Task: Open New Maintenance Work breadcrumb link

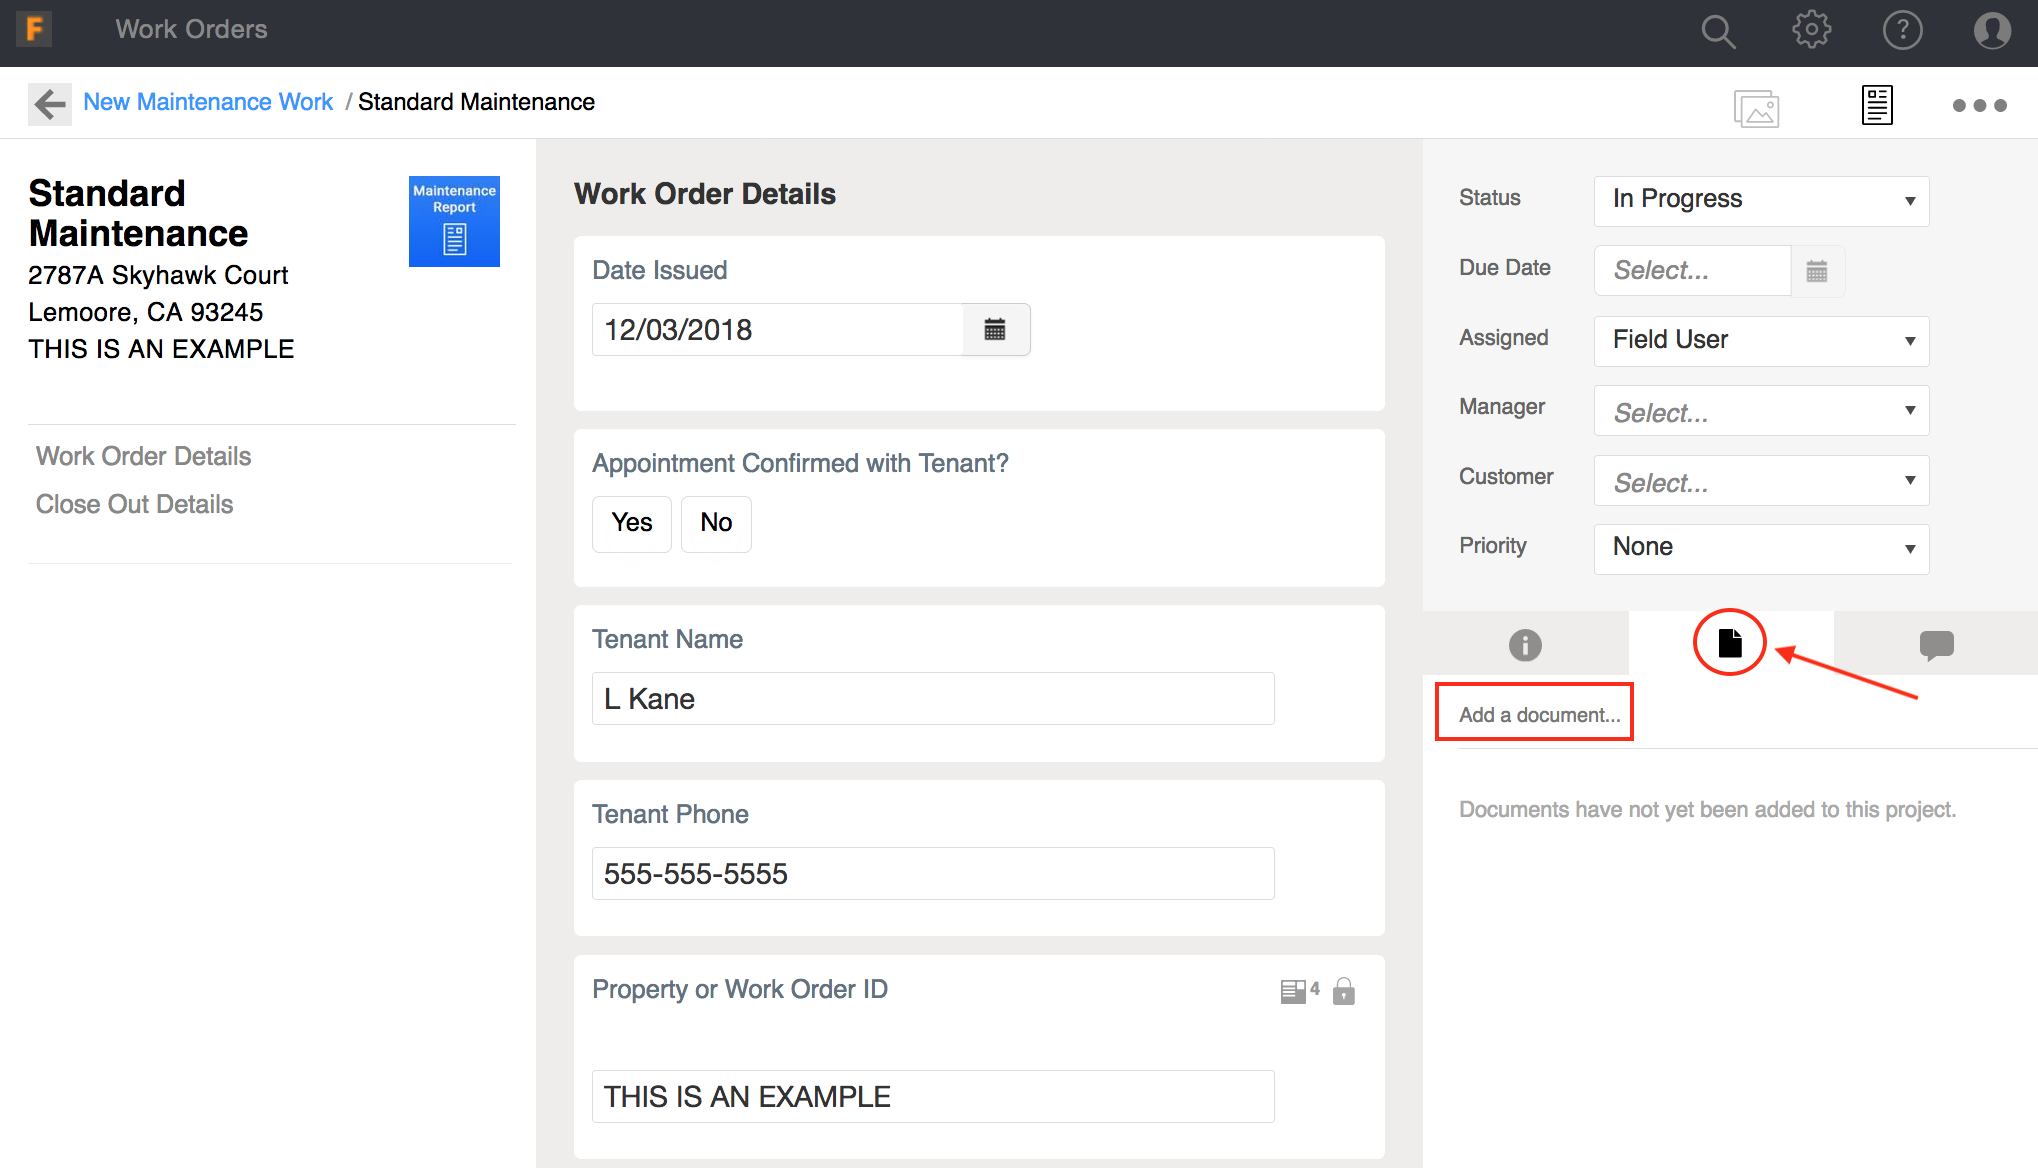Action: point(208,102)
